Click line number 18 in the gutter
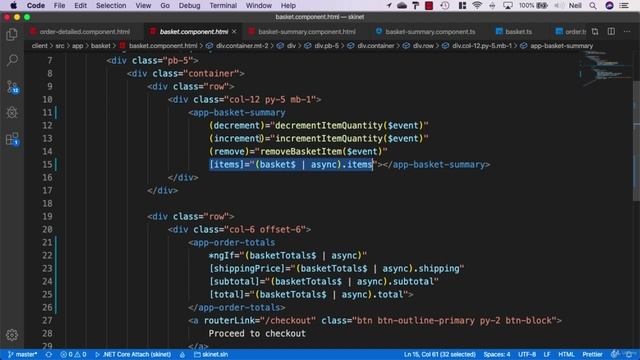Image resolution: width=640 pixels, height=360 pixels. pos(47,203)
